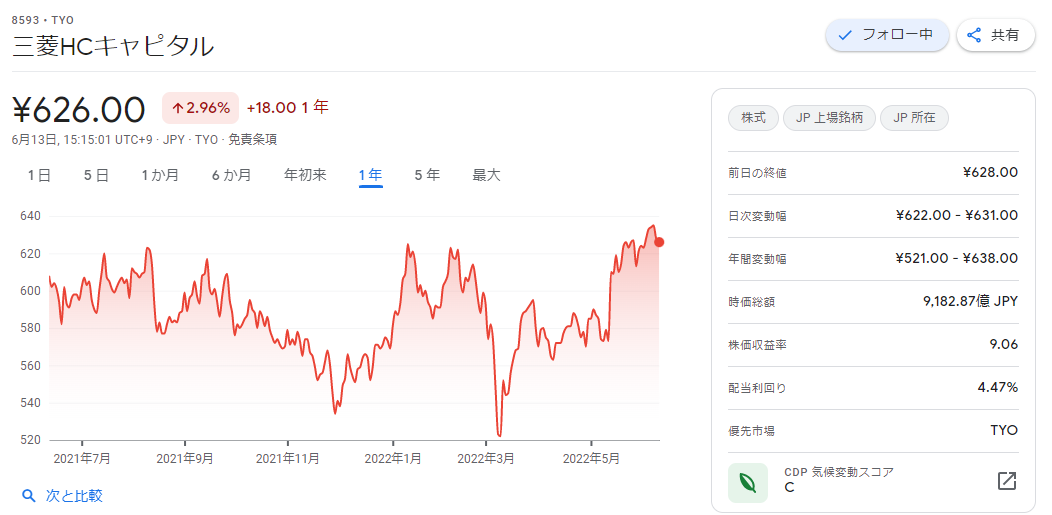Screen dimensions: 1052x515
Task: Show the 最大 chart range
Action: [x=486, y=176]
